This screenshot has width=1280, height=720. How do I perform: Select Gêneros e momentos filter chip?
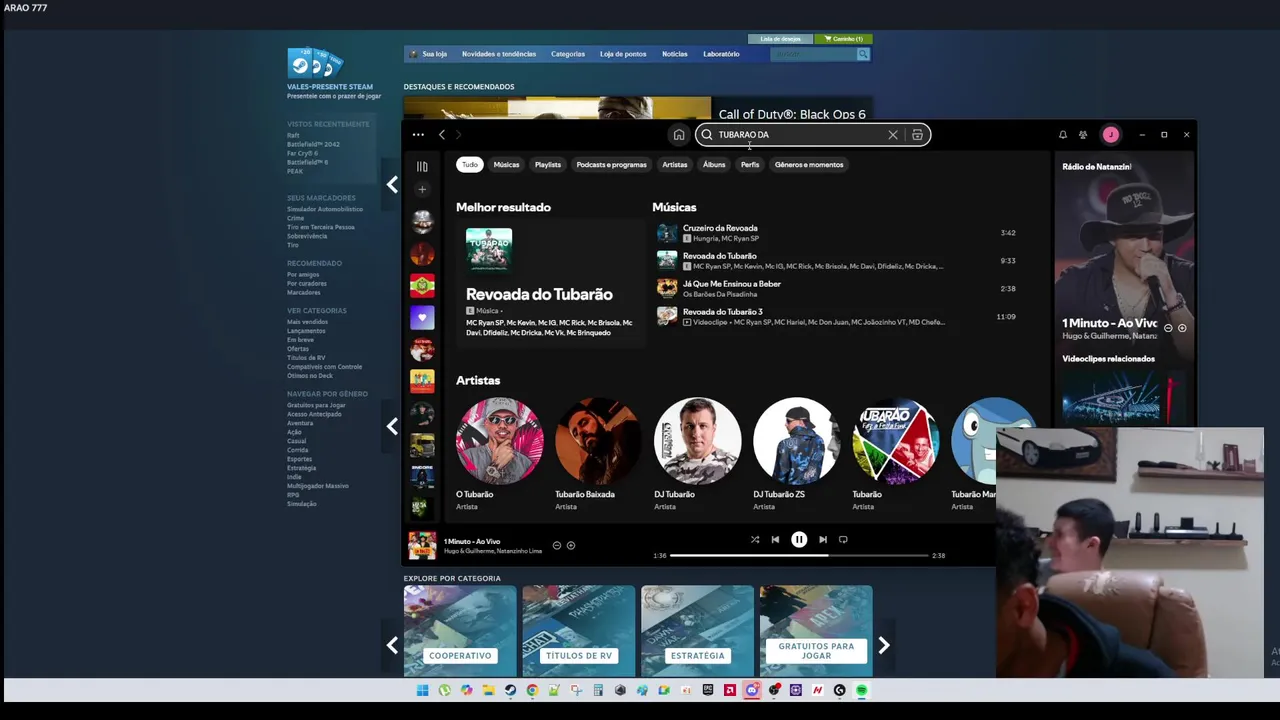coord(809,164)
